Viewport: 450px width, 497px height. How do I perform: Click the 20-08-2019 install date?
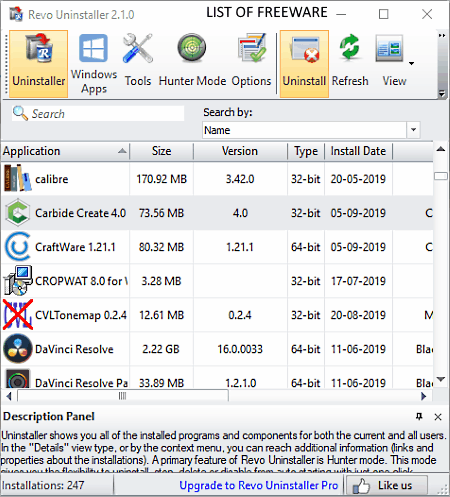358,315
